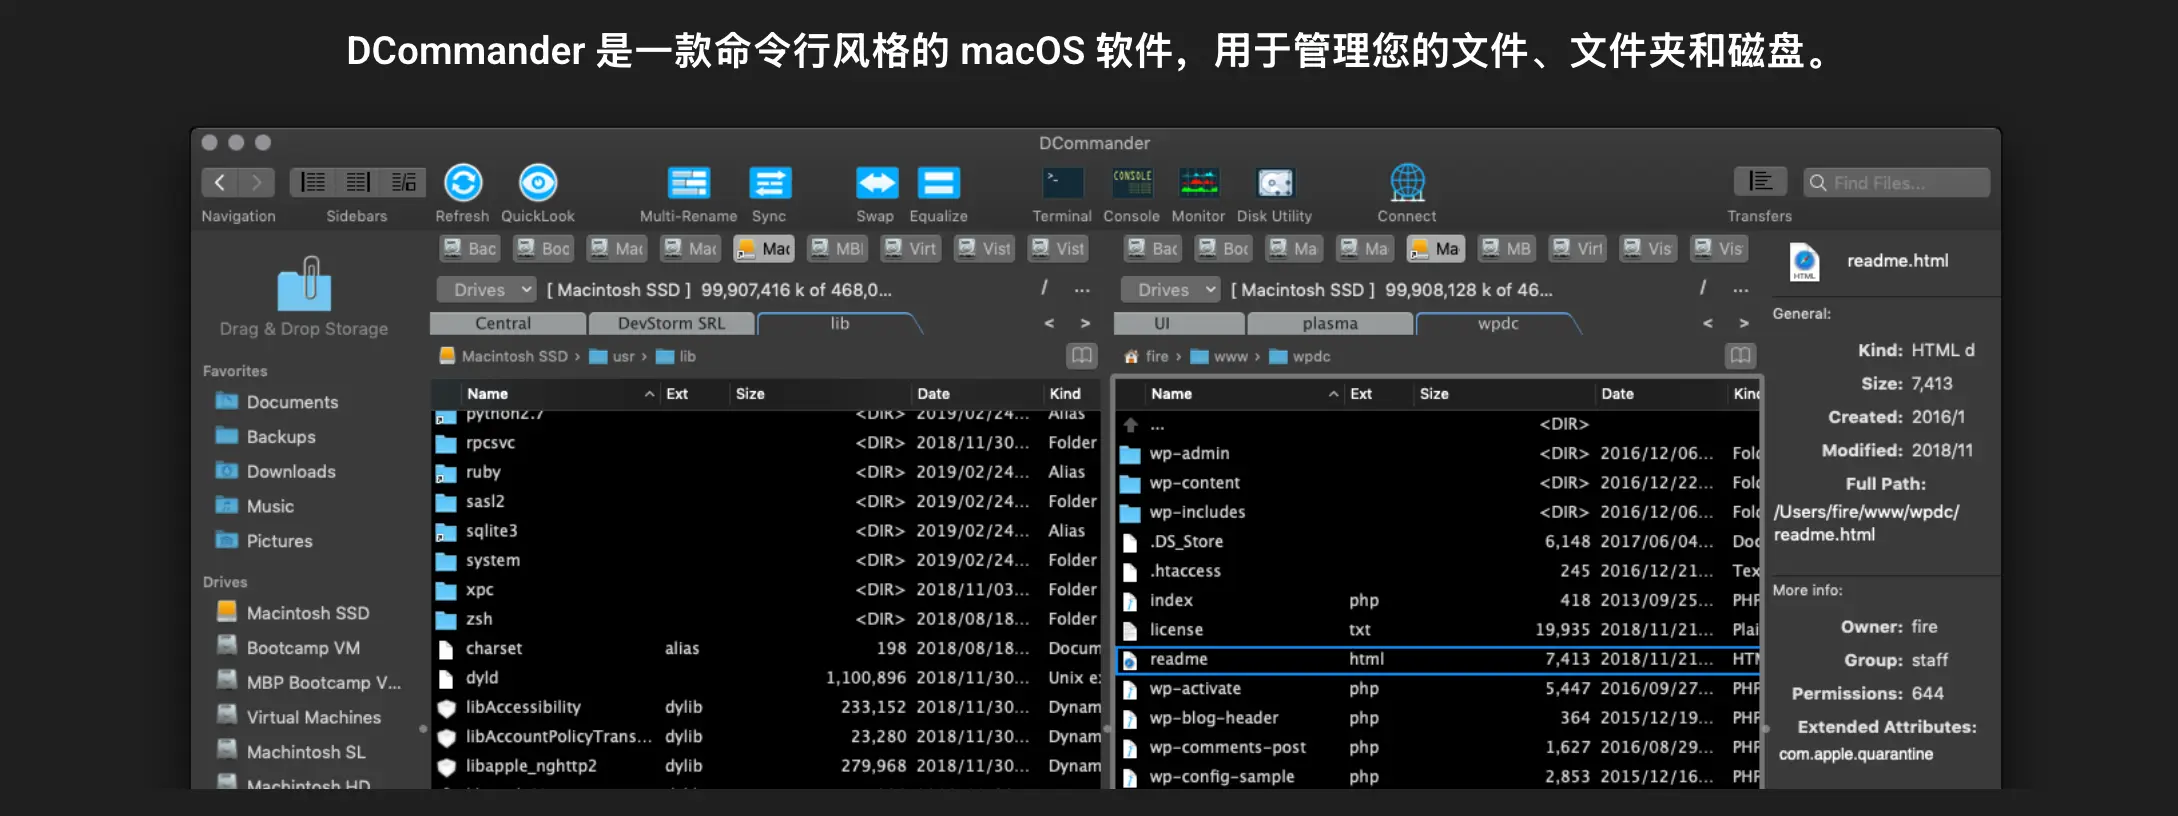2178x816 pixels.
Task: Open the Disk Utility icon
Action: 1274,184
